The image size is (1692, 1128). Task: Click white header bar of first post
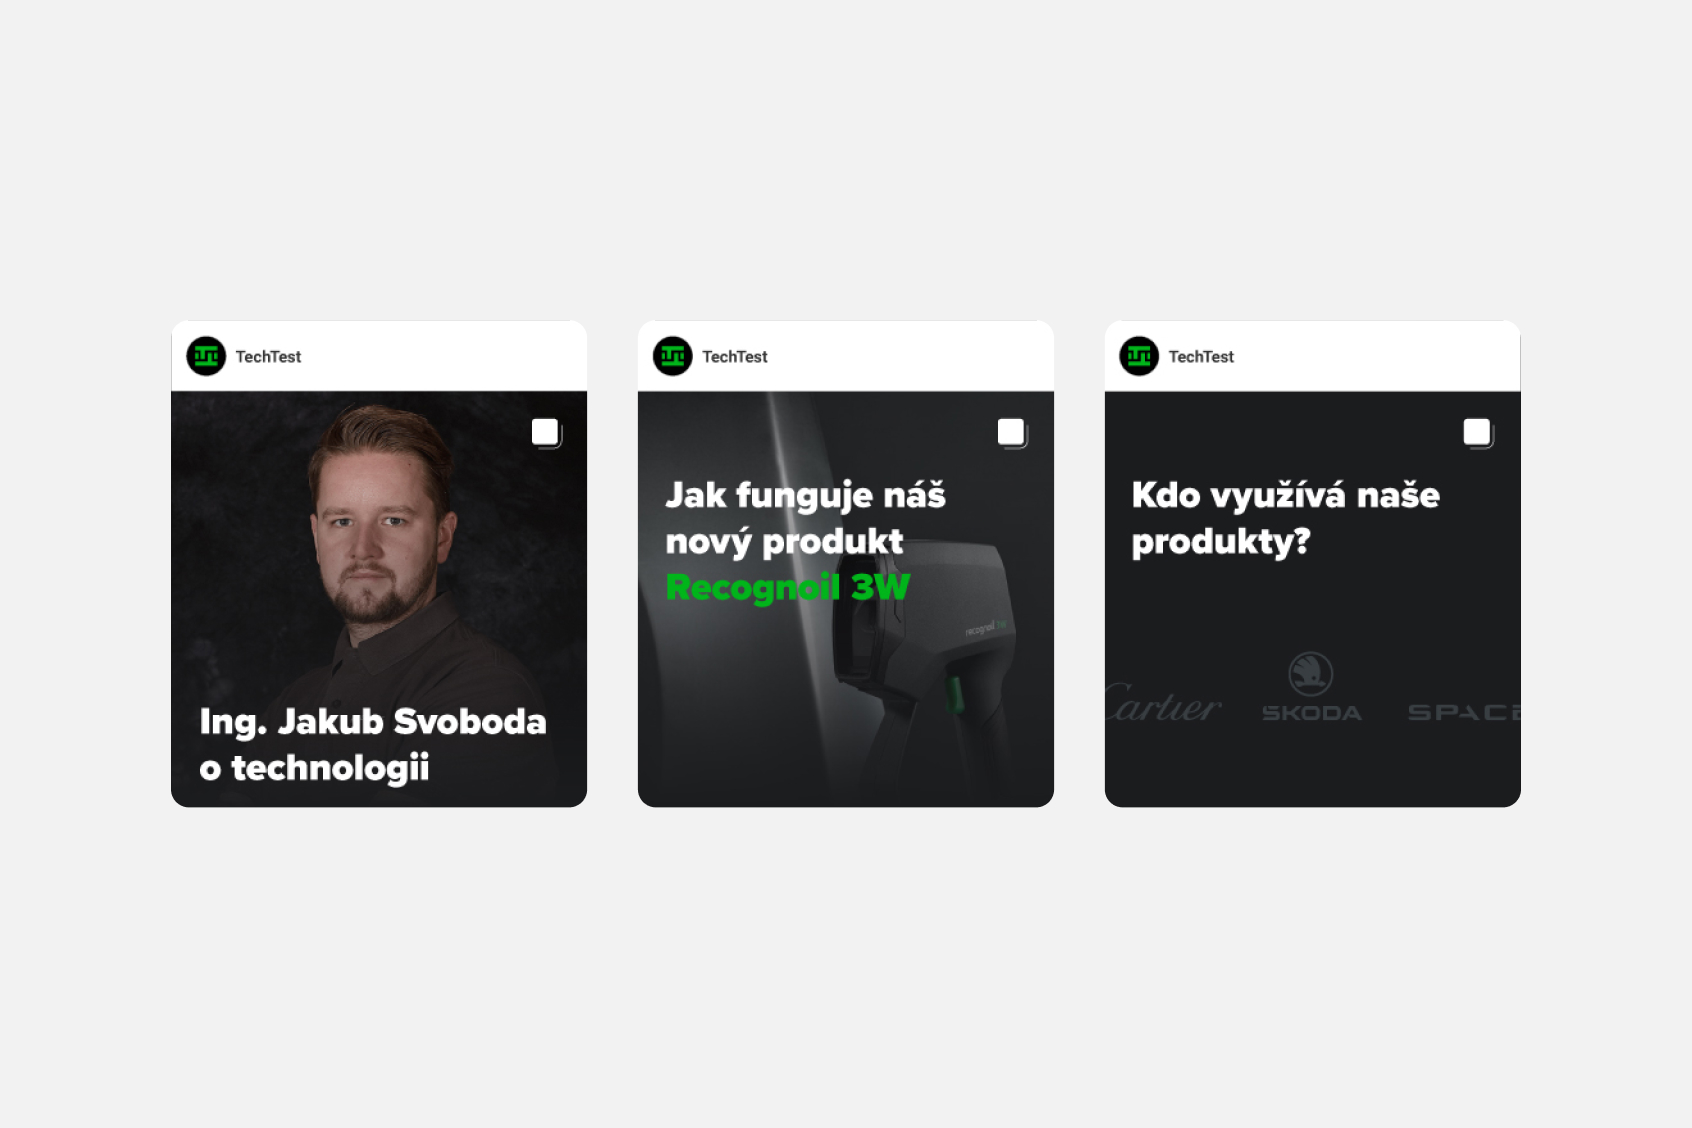click(x=379, y=356)
